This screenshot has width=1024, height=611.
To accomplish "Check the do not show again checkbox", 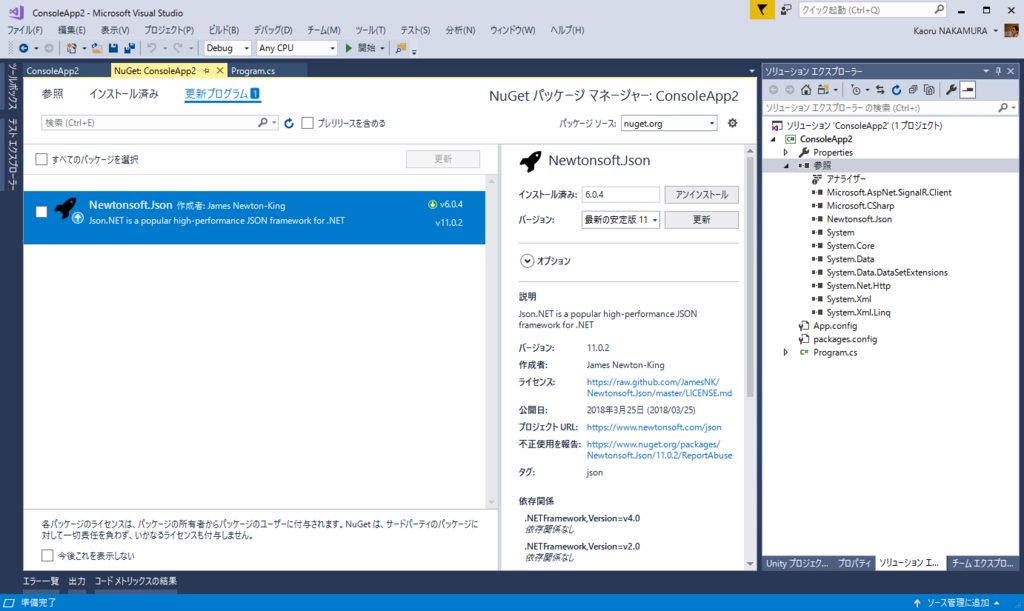I will 47,556.
